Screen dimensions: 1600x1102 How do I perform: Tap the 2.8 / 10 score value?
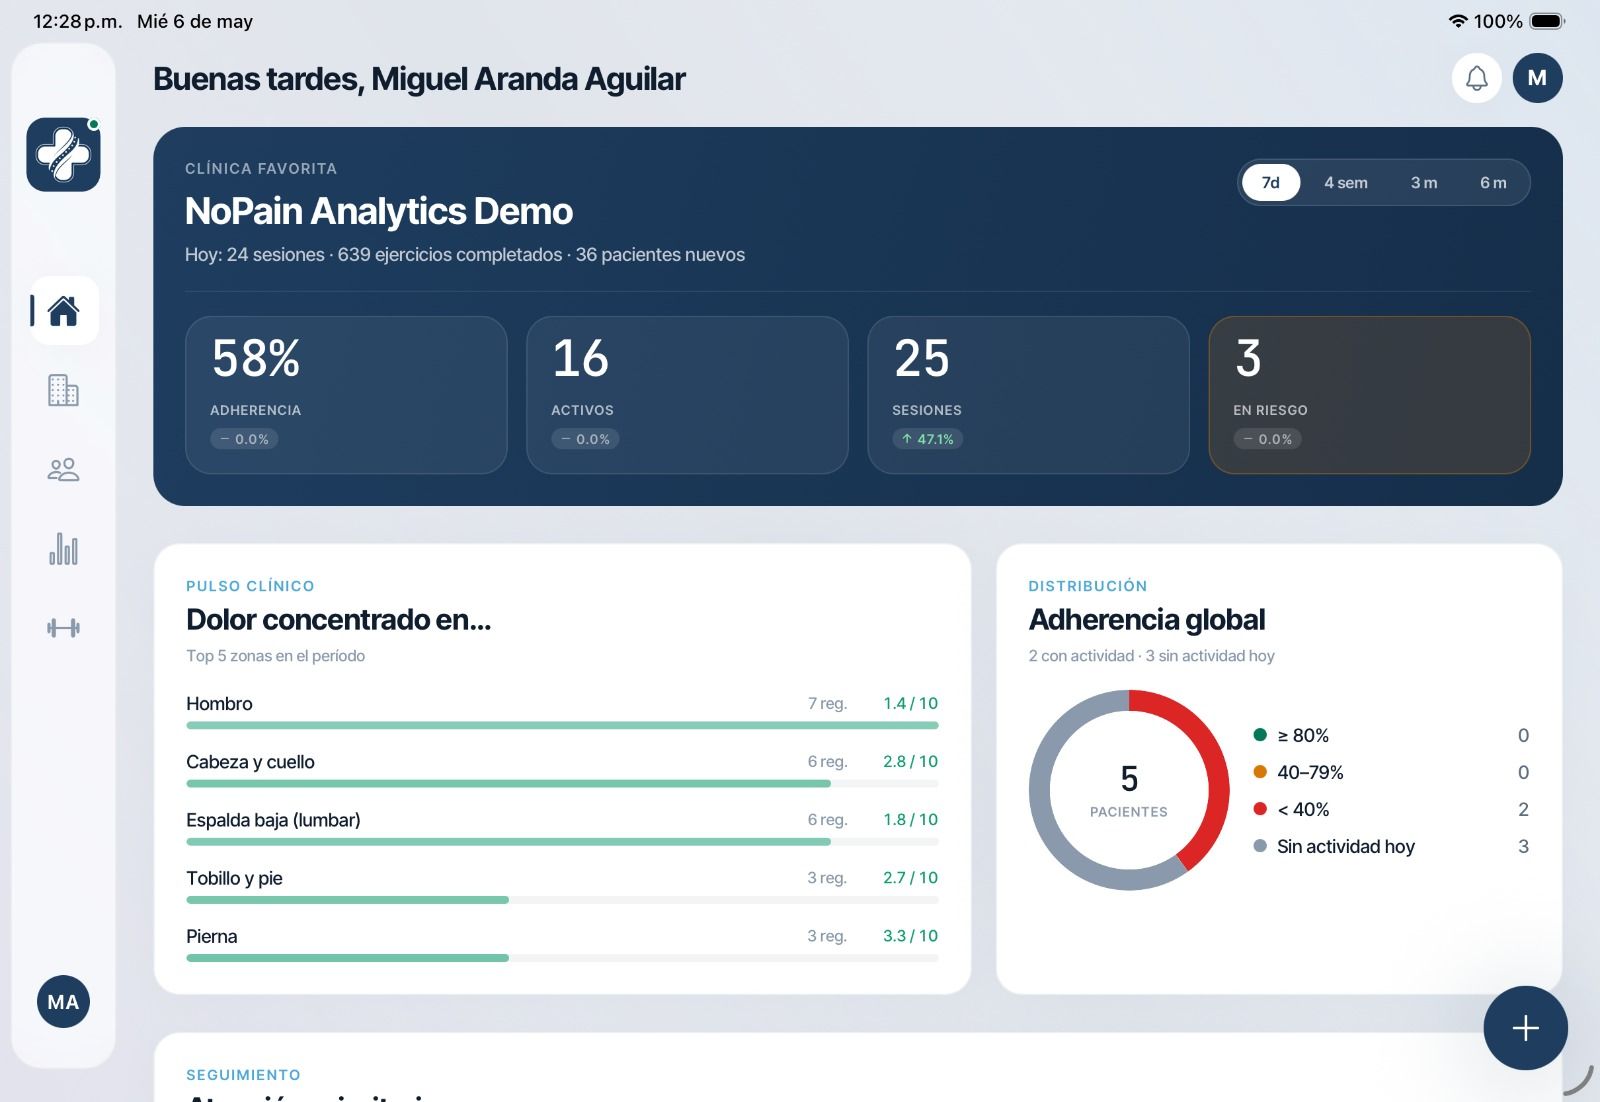tap(910, 761)
